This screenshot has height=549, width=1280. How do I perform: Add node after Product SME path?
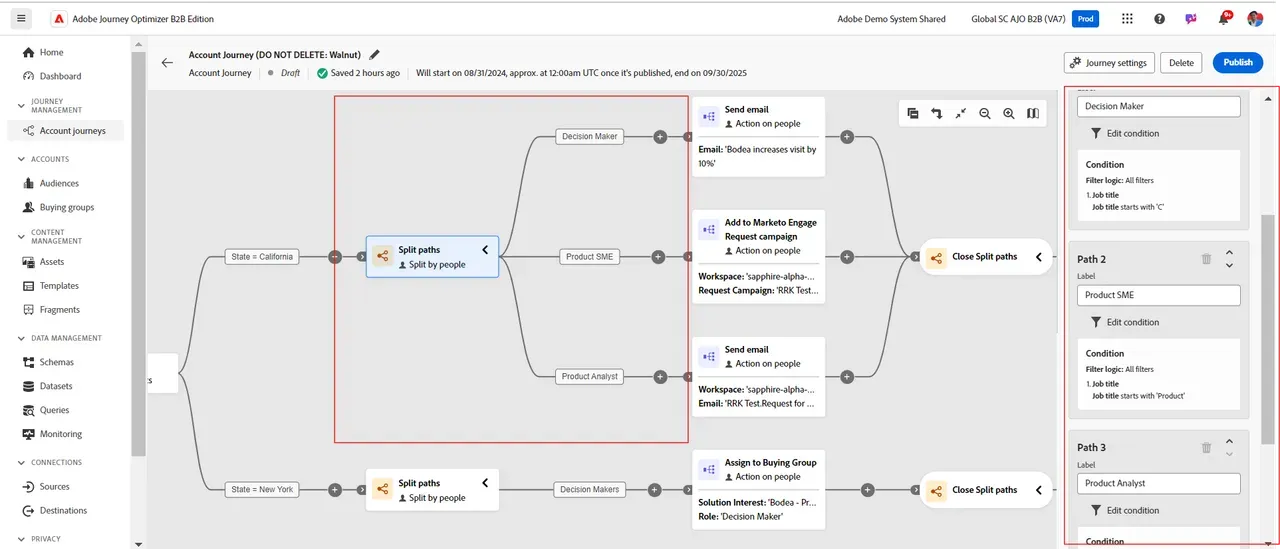pos(658,256)
